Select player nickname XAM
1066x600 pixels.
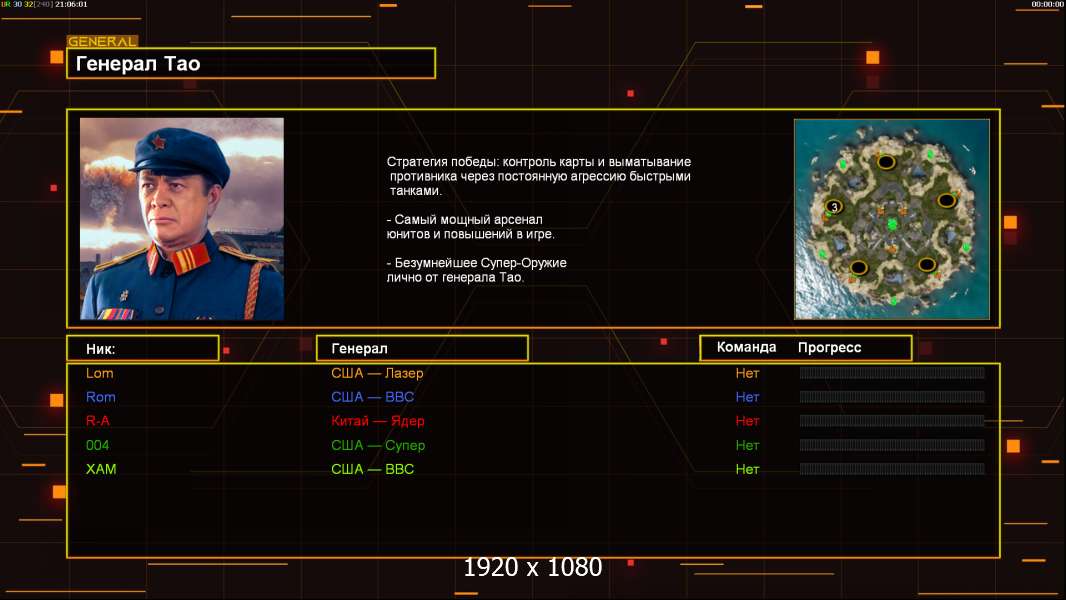101,469
